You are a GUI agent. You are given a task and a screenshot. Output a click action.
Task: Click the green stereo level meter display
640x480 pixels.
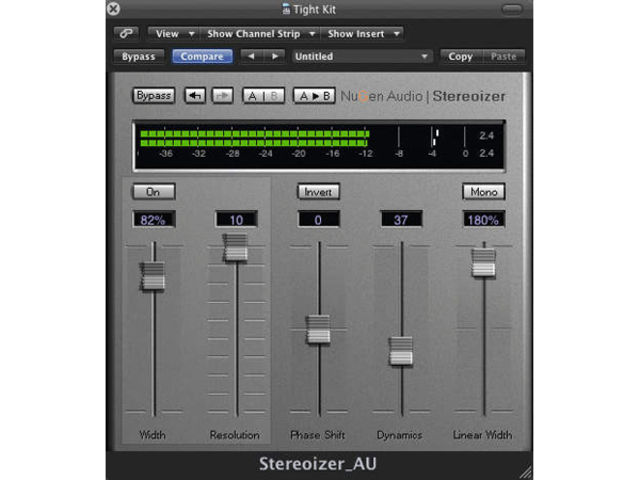[319, 145]
